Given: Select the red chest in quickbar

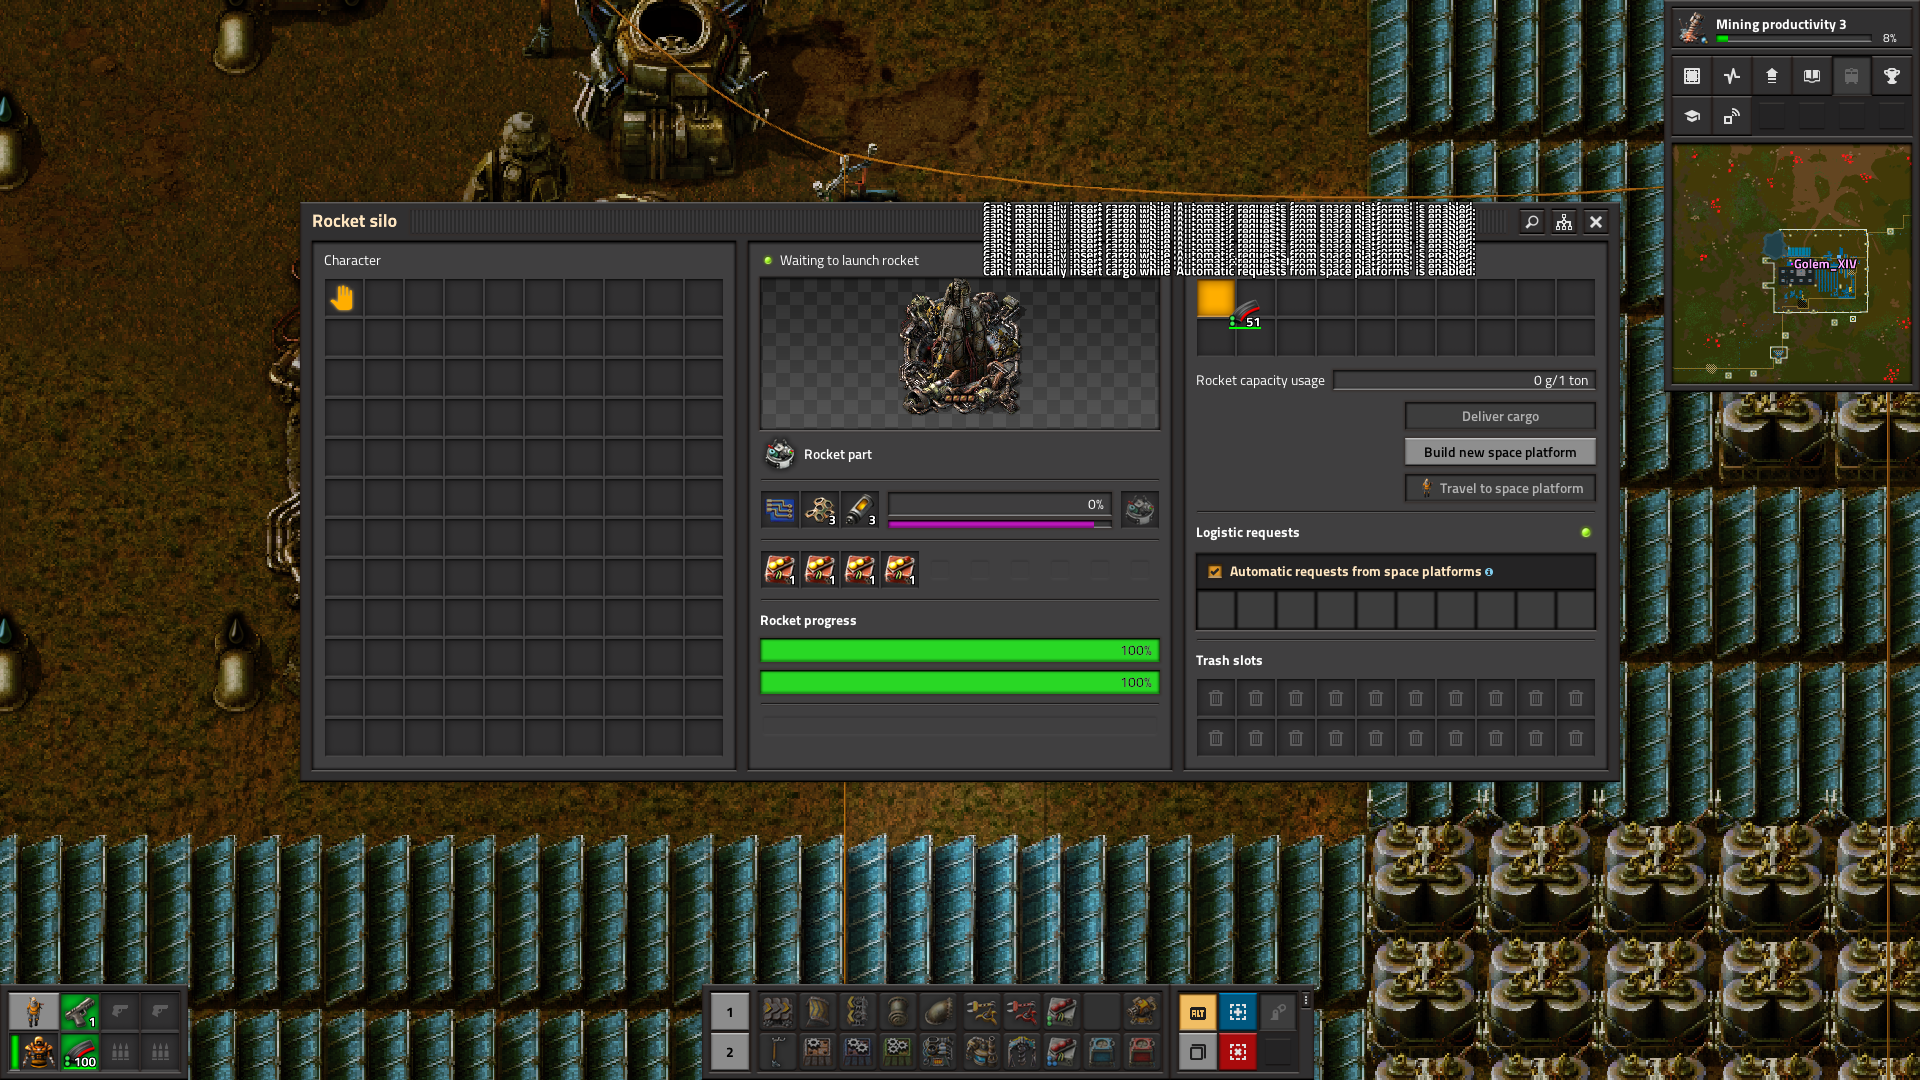Looking at the screenshot, I should [x=1142, y=1052].
